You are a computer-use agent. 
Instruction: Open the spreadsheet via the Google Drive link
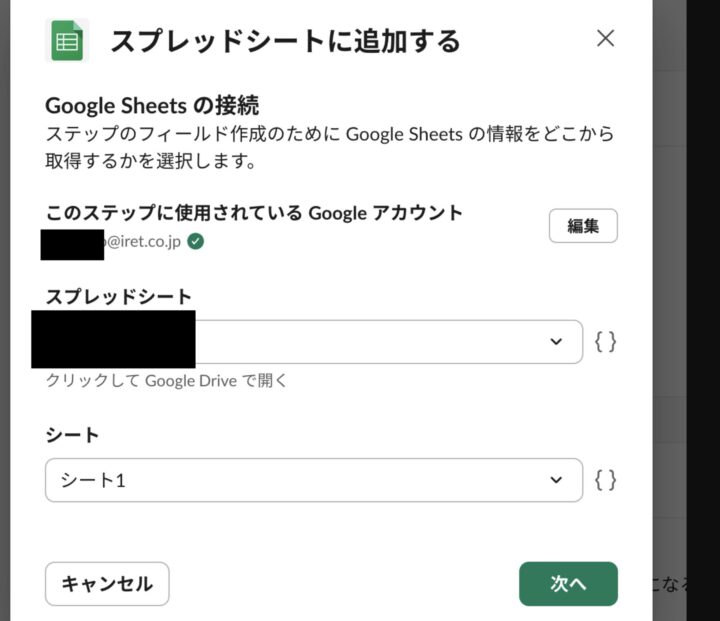[166, 380]
